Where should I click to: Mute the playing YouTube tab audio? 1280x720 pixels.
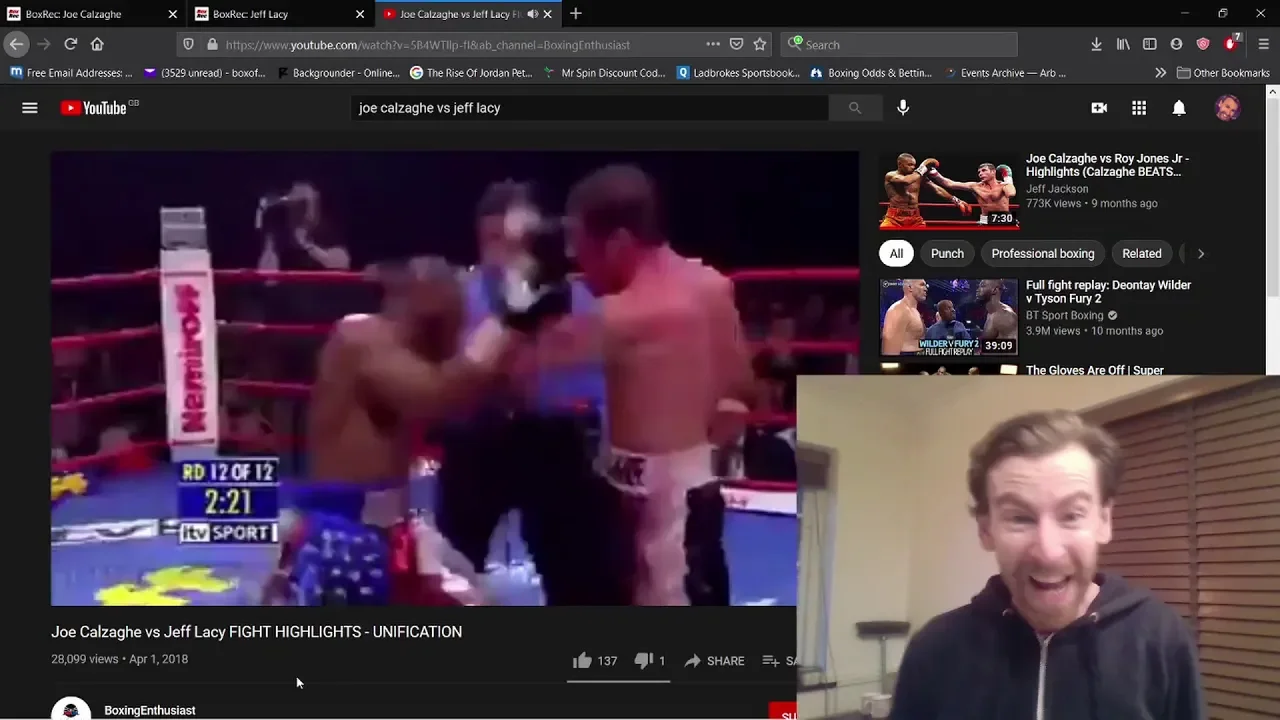tap(532, 14)
